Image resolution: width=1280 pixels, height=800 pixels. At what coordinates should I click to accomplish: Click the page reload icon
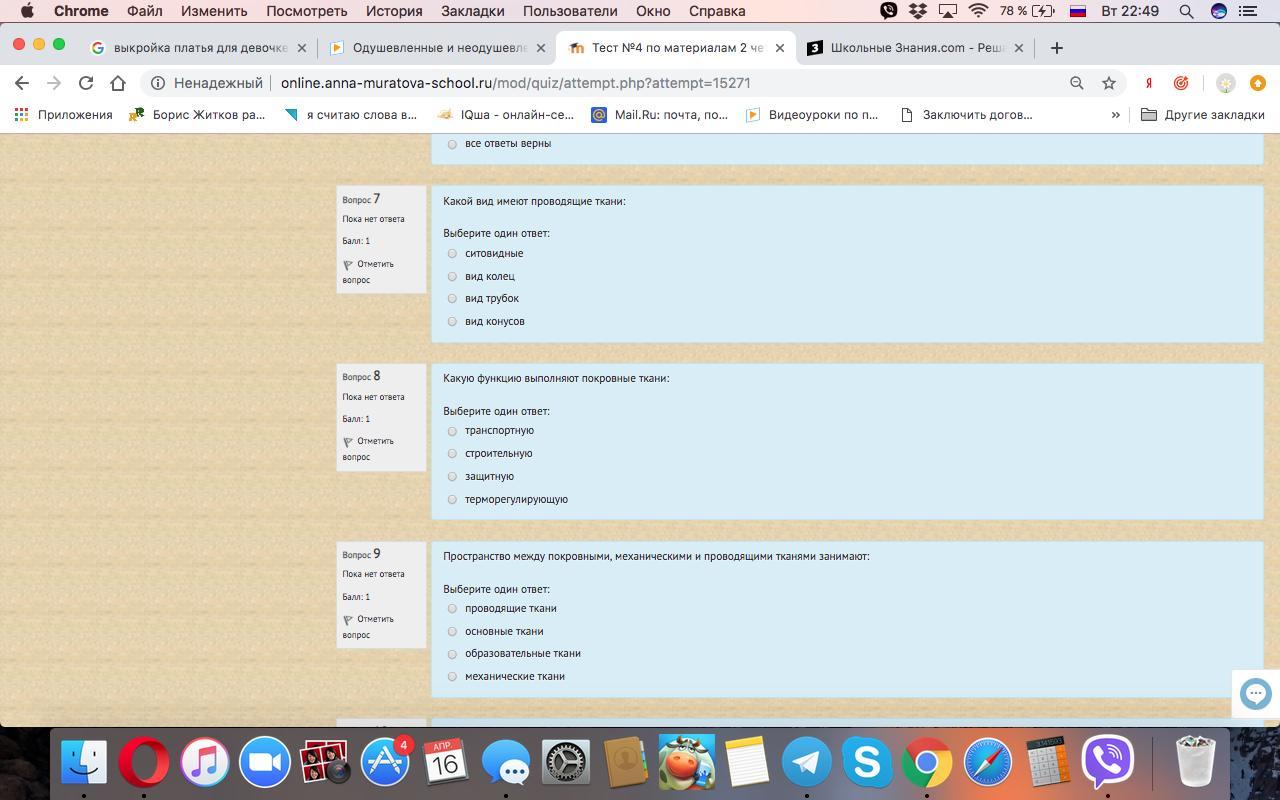tap(86, 83)
